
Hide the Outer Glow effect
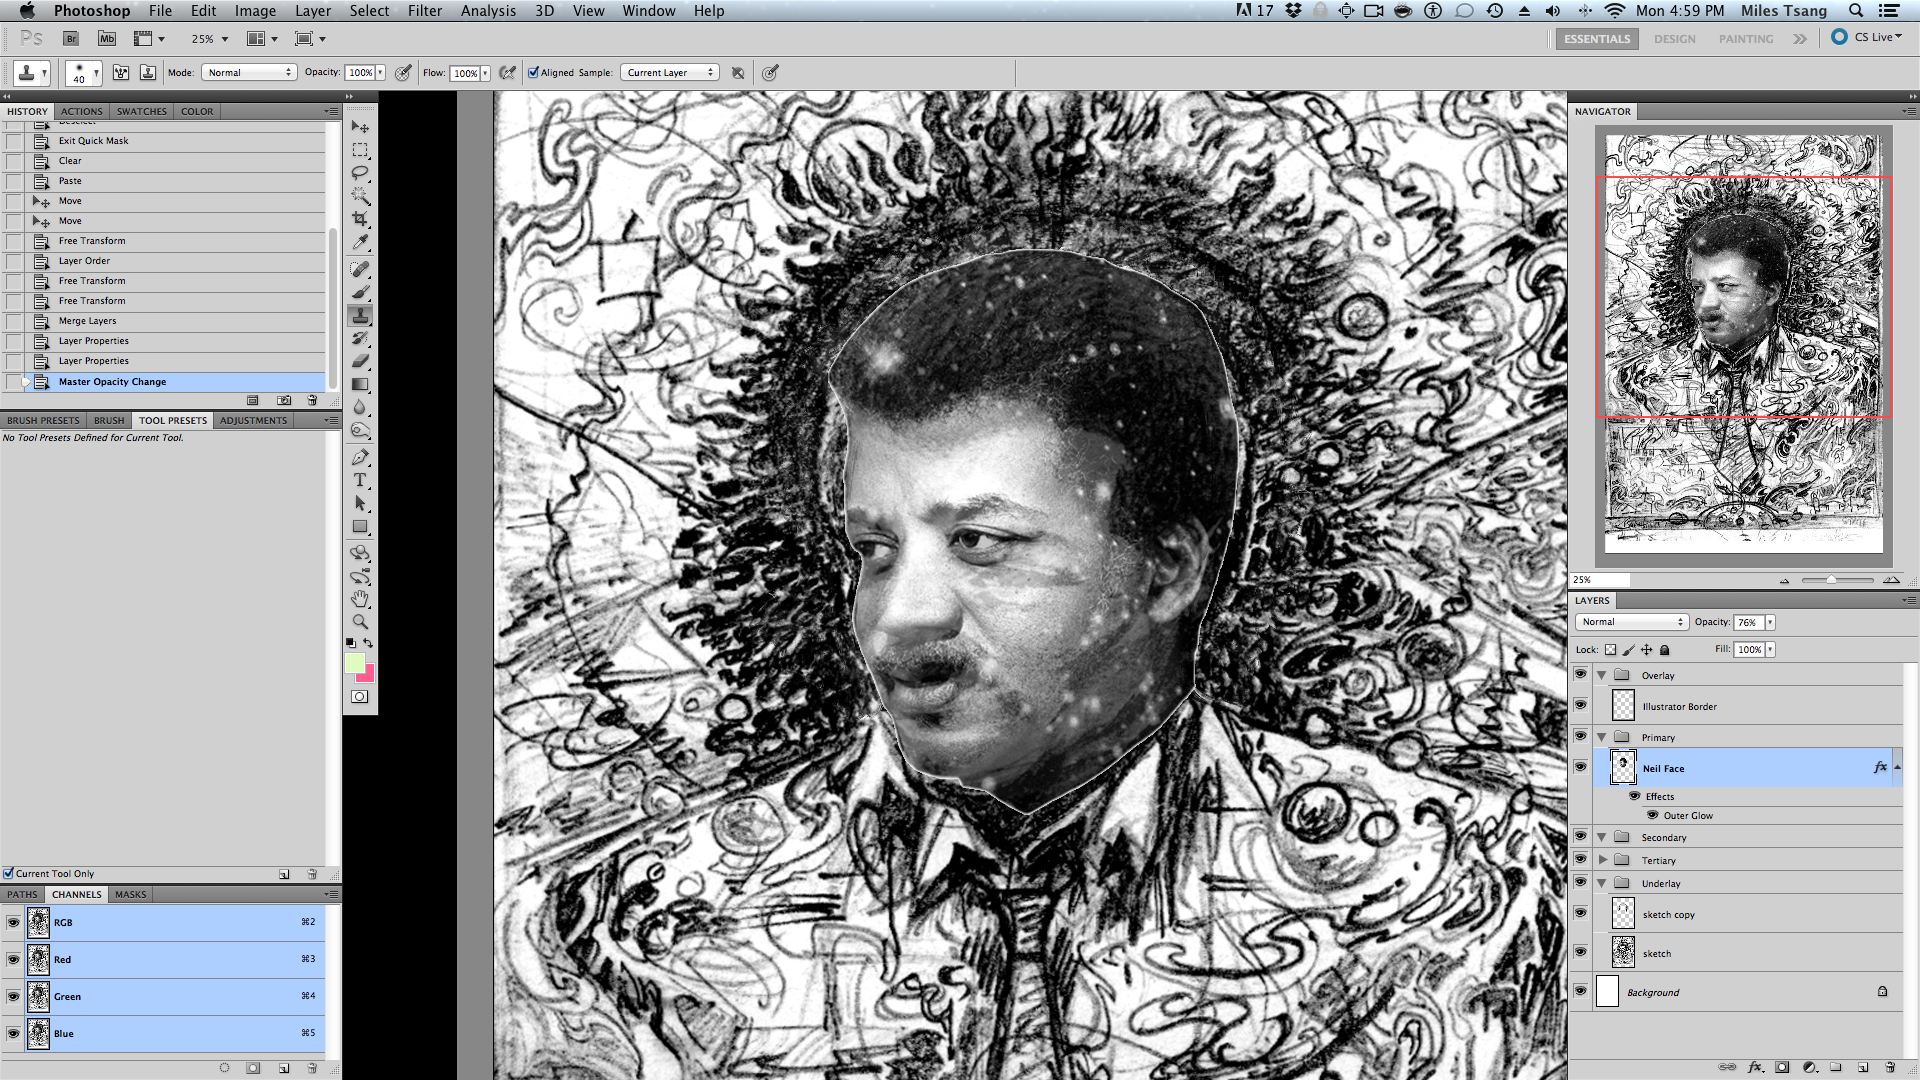(1653, 815)
